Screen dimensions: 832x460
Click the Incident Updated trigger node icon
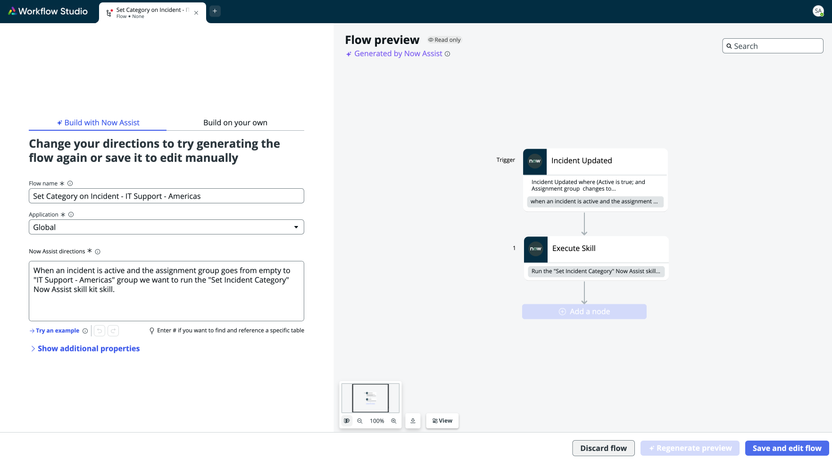535,161
